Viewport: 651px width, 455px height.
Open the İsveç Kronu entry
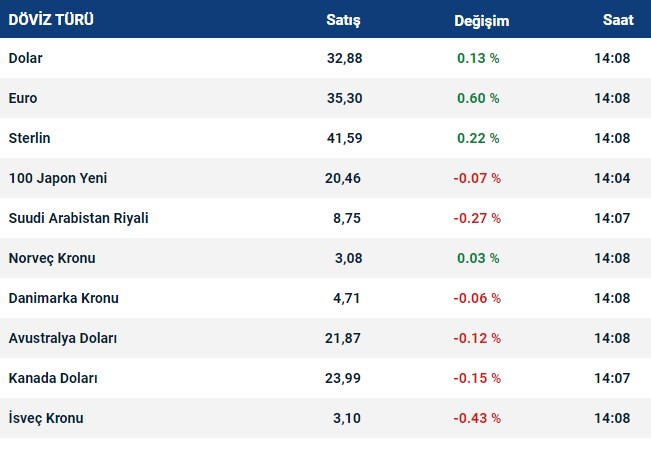click(x=46, y=418)
